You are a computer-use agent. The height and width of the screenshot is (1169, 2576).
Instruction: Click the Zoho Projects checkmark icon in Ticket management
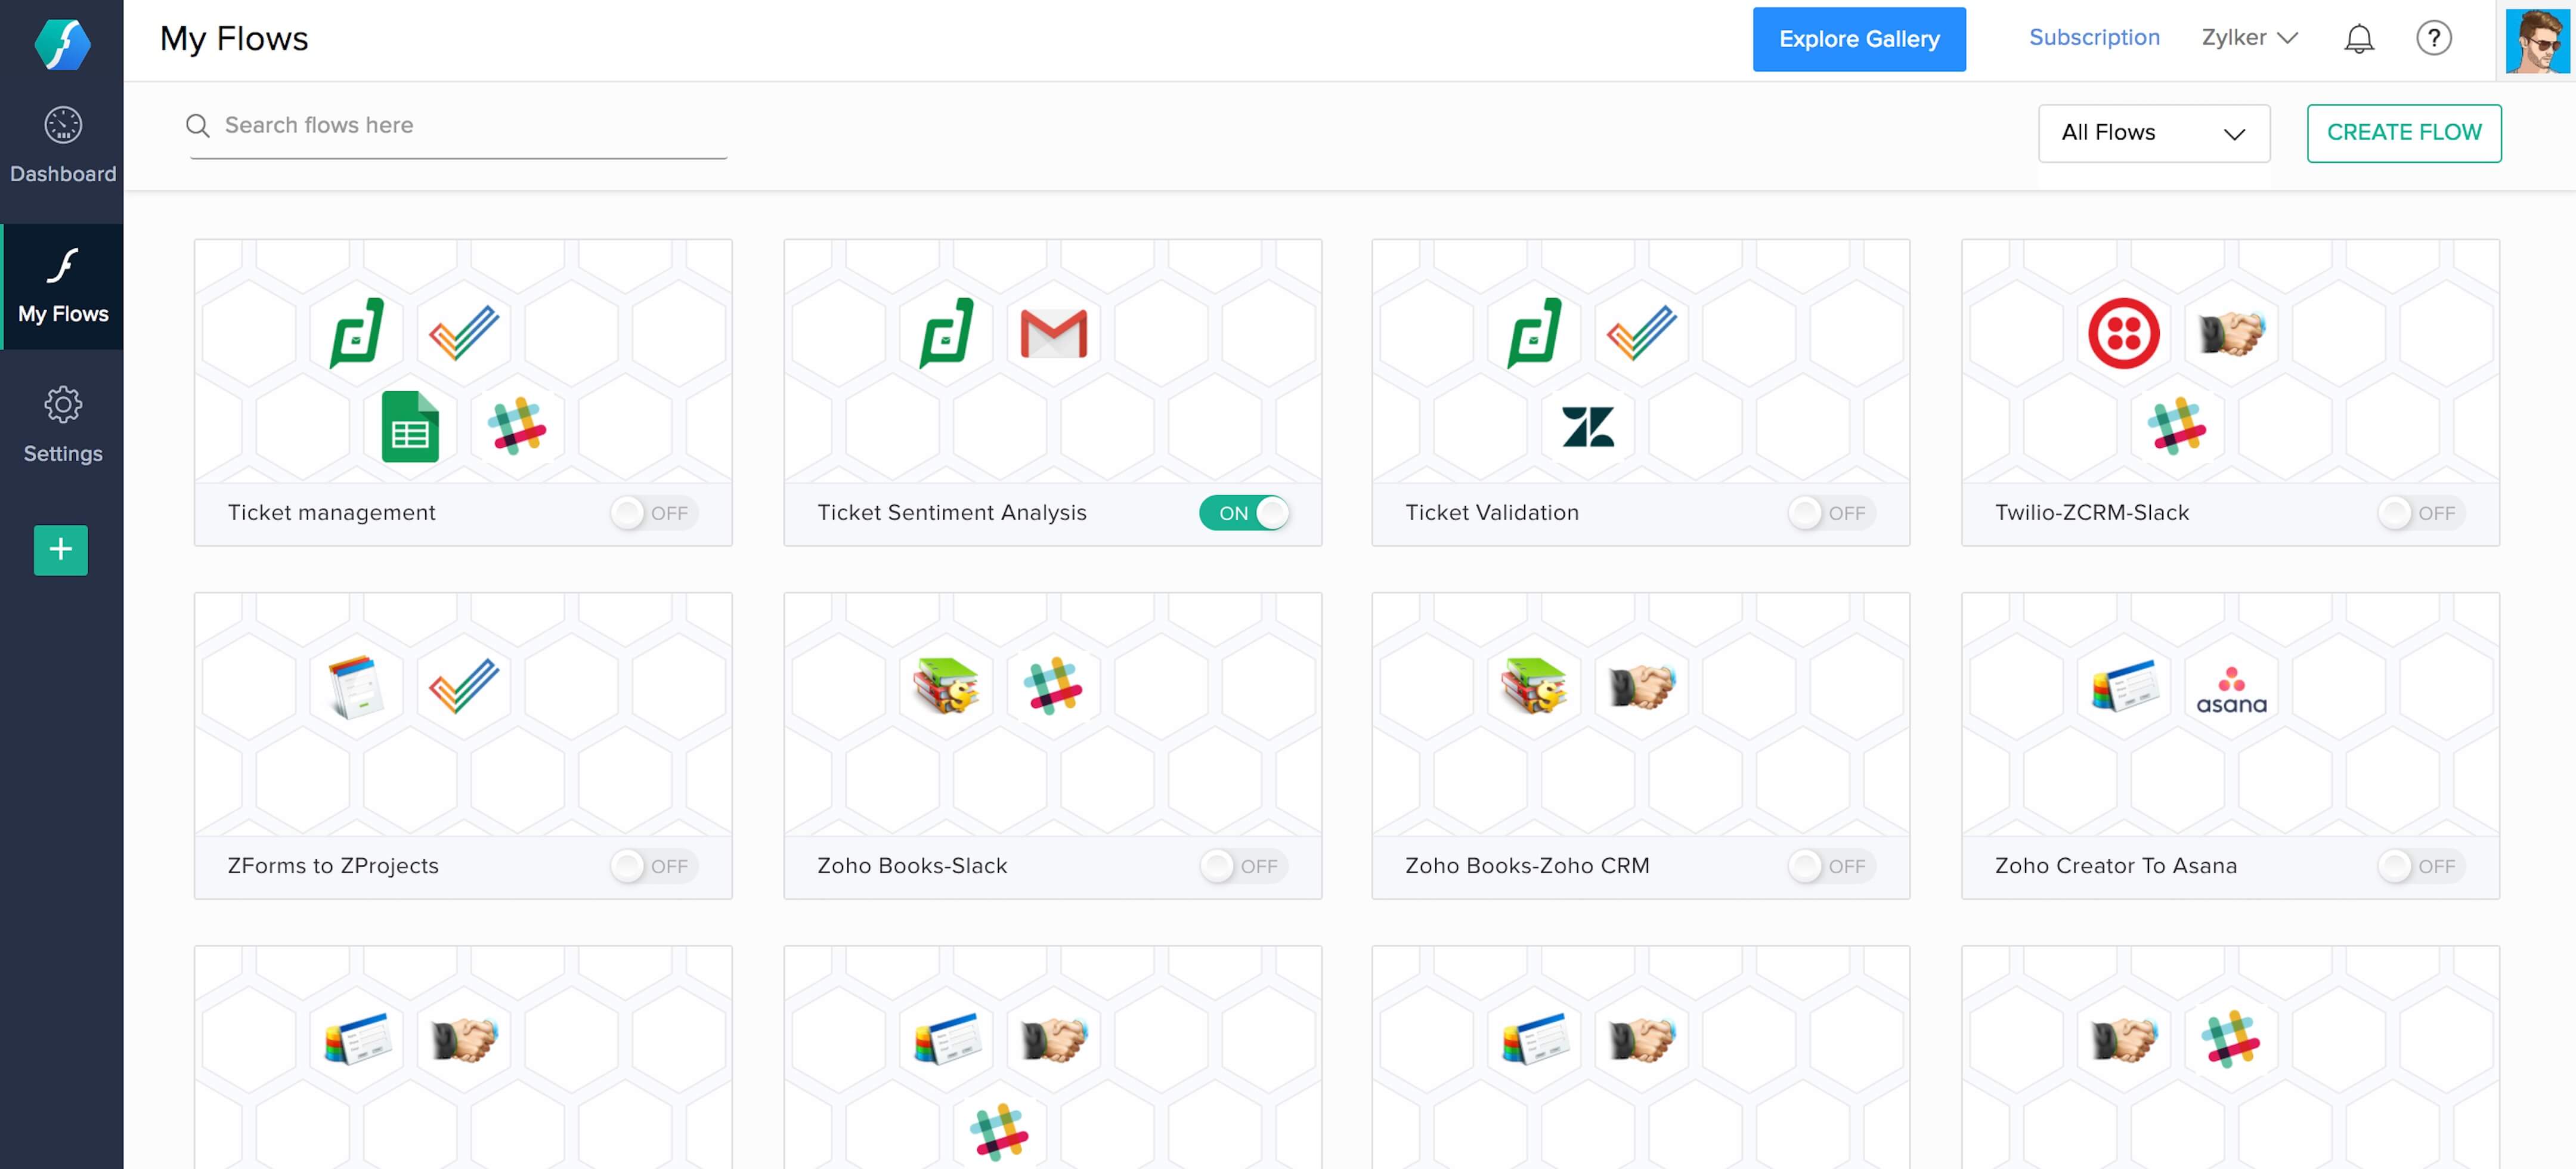tap(464, 333)
